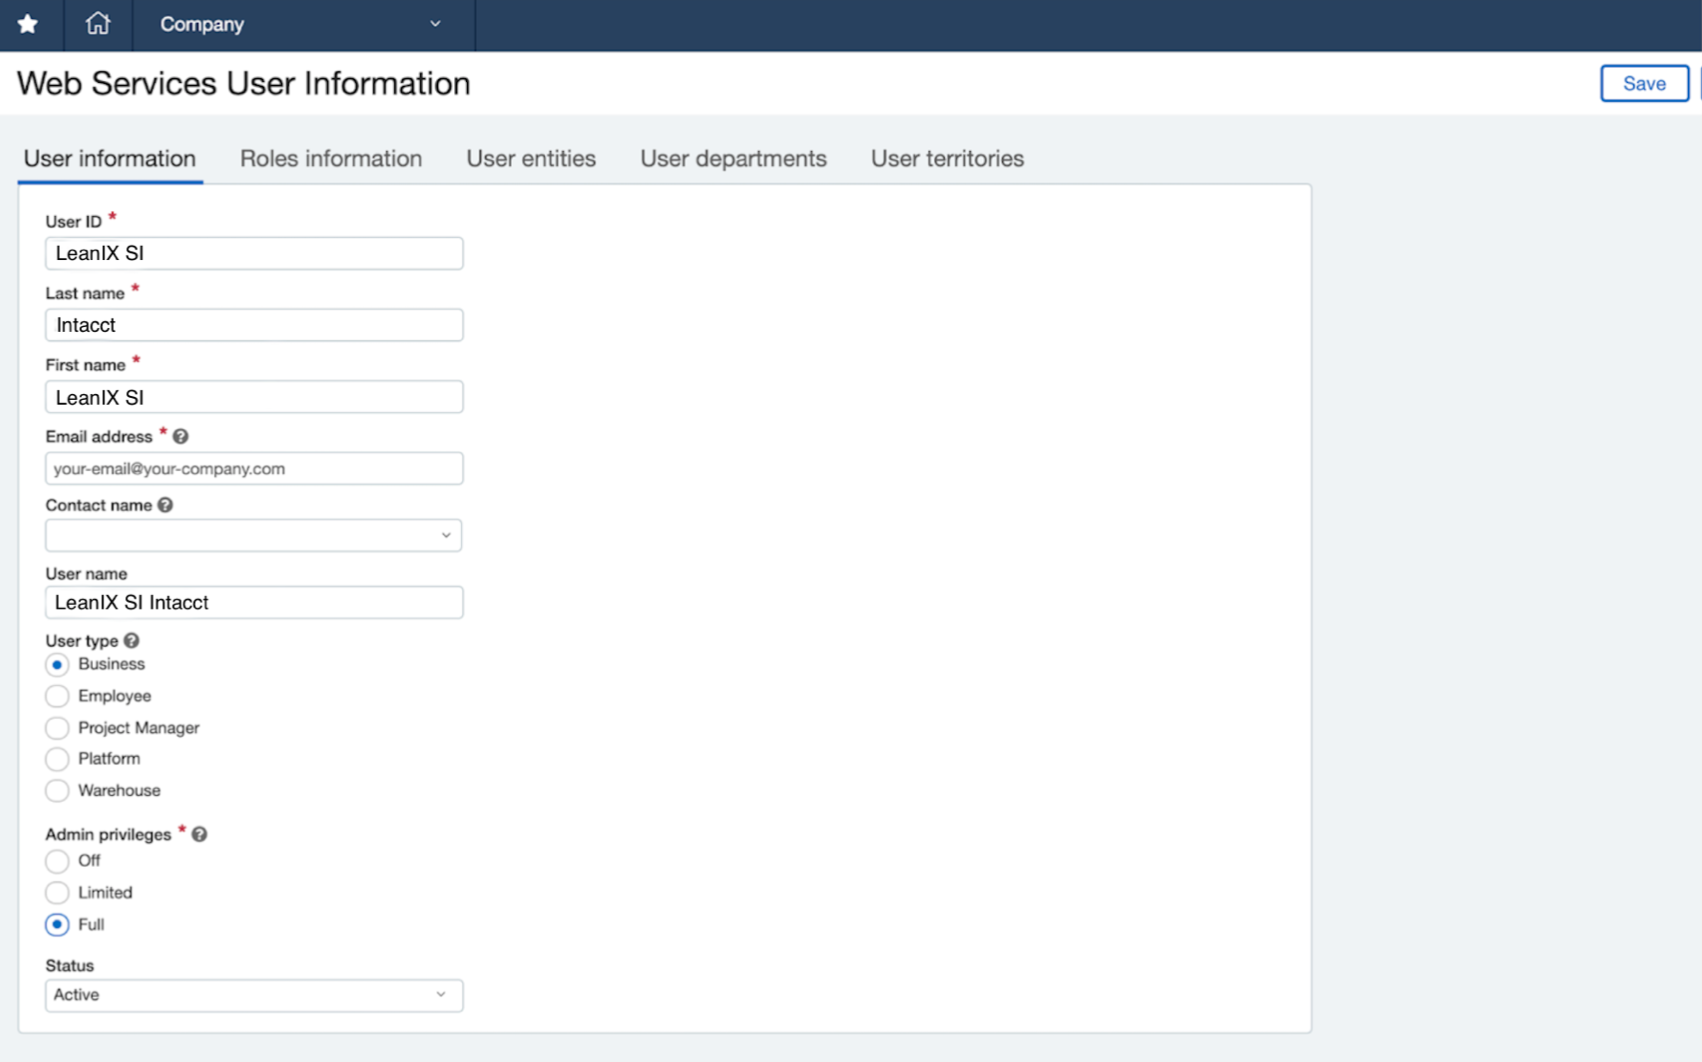This screenshot has height=1062, width=1702.
Task: Select the Business user type
Action: (x=57, y=665)
